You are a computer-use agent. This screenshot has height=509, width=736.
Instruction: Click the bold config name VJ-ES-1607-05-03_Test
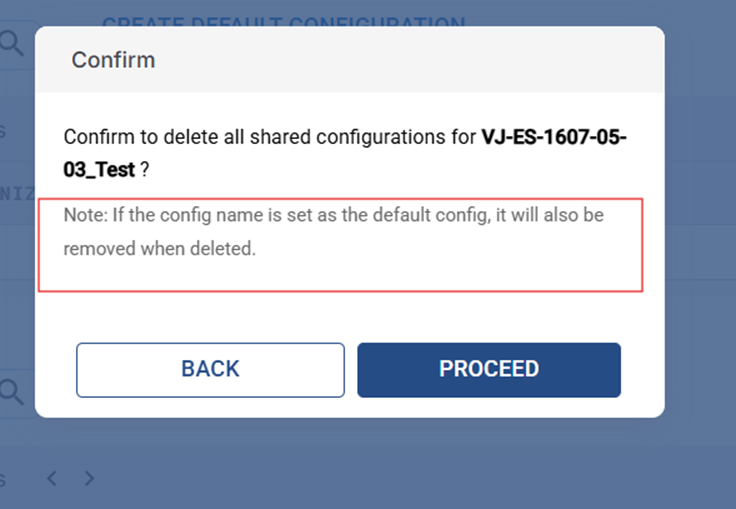pyautogui.click(x=553, y=137)
